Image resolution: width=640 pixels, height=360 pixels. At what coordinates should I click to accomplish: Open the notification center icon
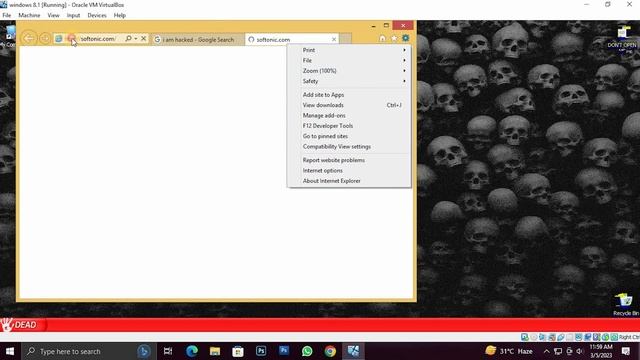626,351
